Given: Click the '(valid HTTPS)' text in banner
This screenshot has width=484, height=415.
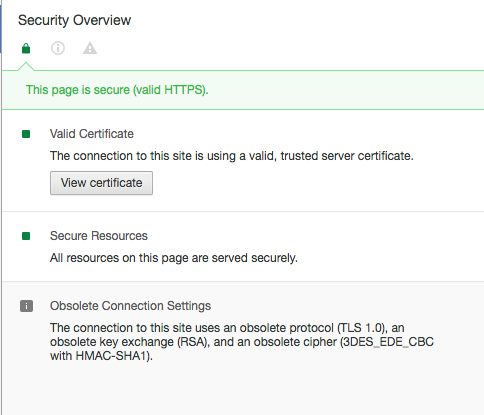Looking at the screenshot, I should (x=170, y=90).
